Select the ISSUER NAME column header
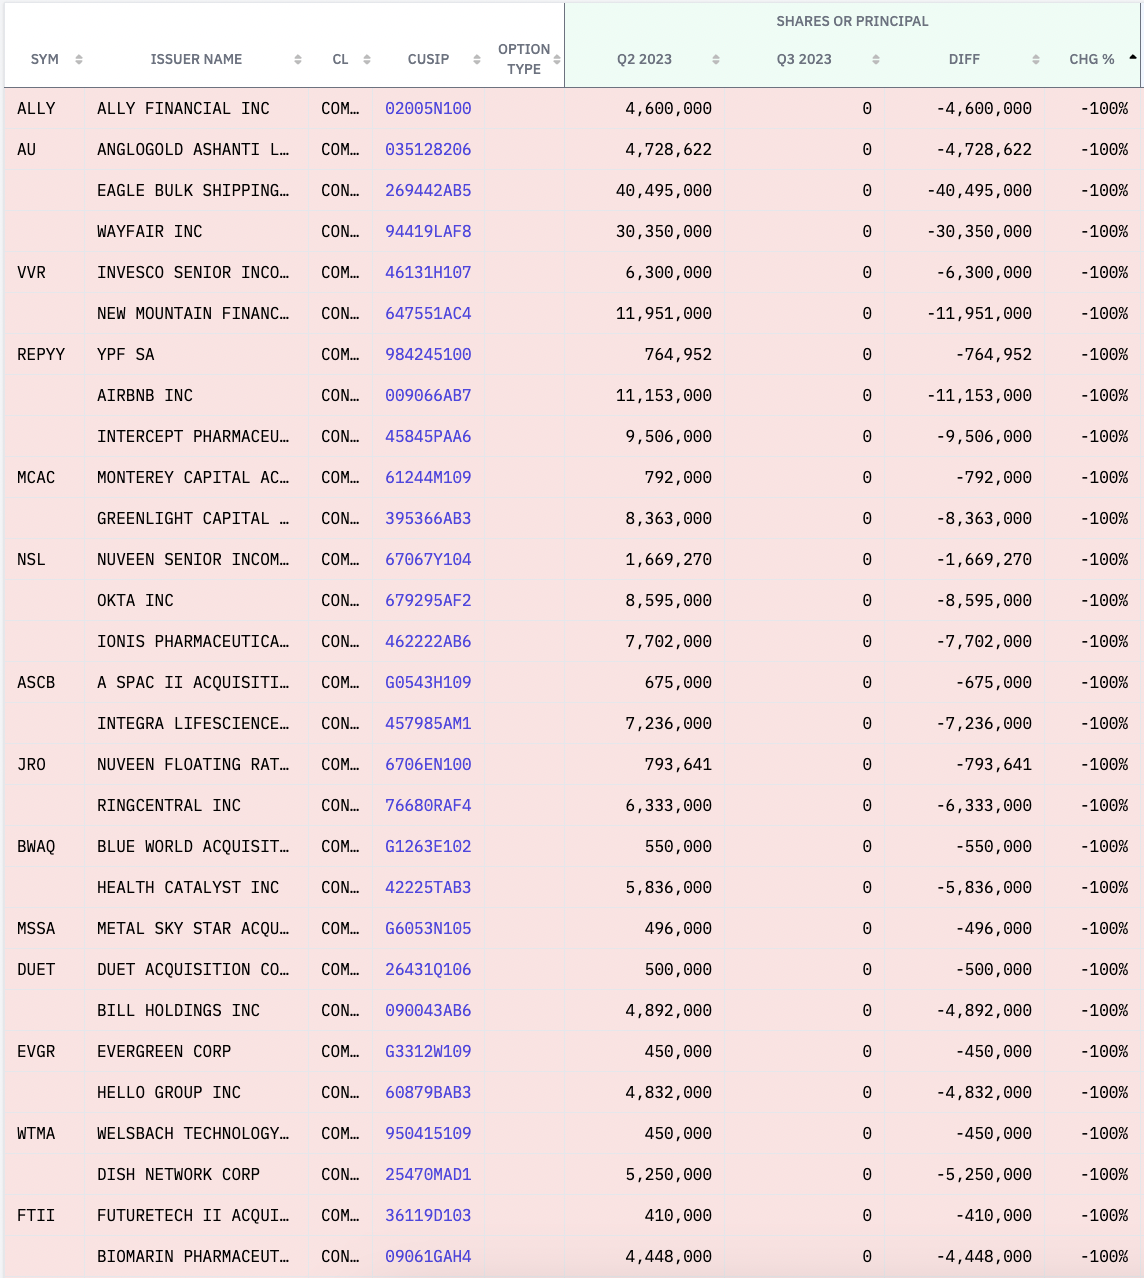 pyautogui.click(x=196, y=60)
